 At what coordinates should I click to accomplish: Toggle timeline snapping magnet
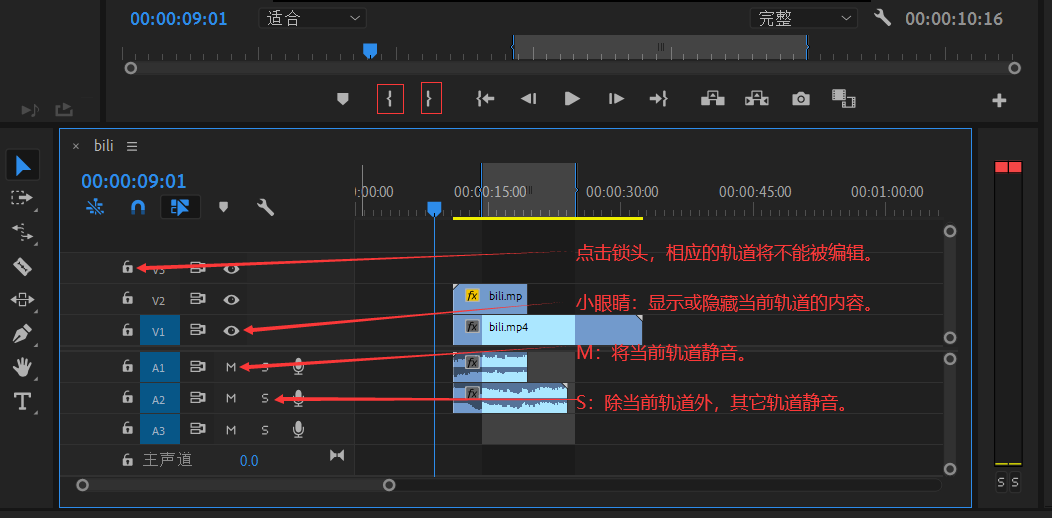pos(138,207)
